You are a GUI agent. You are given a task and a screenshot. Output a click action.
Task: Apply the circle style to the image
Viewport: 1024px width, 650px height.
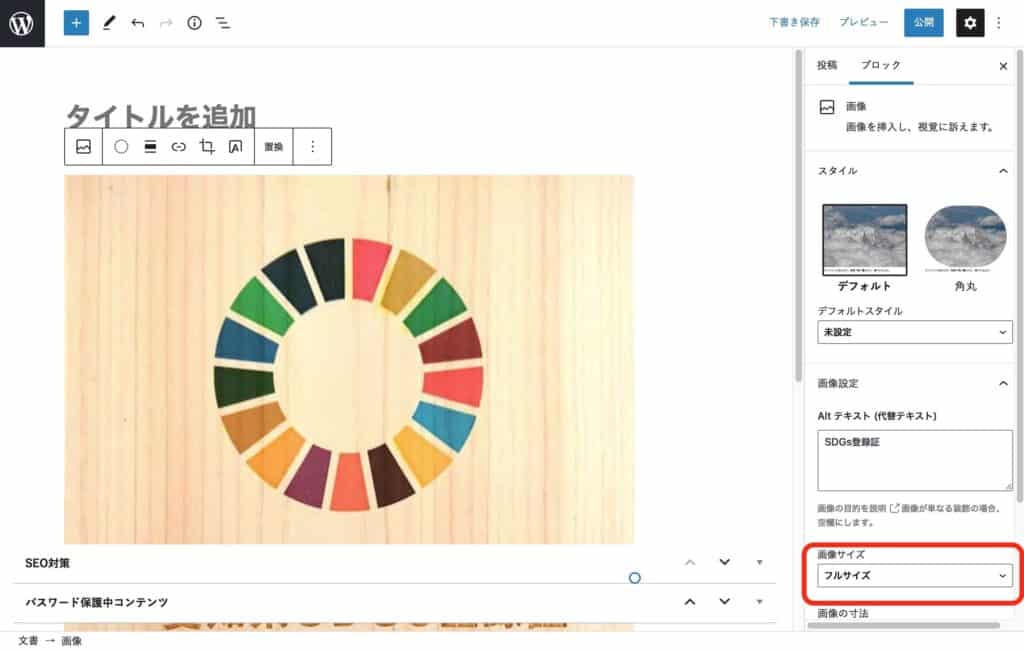[121, 146]
